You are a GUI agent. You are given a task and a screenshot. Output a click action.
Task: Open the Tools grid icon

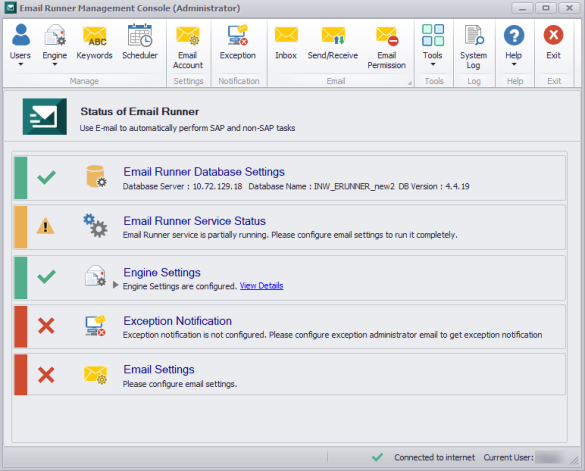pyautogui.click(x=433, y=35)
